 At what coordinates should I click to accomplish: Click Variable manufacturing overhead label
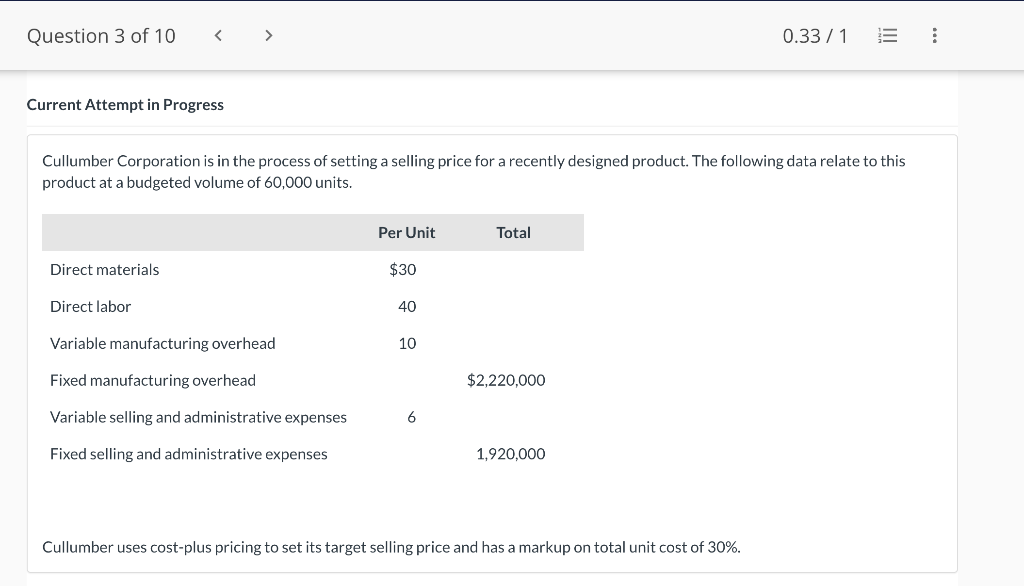pos(163,344)
